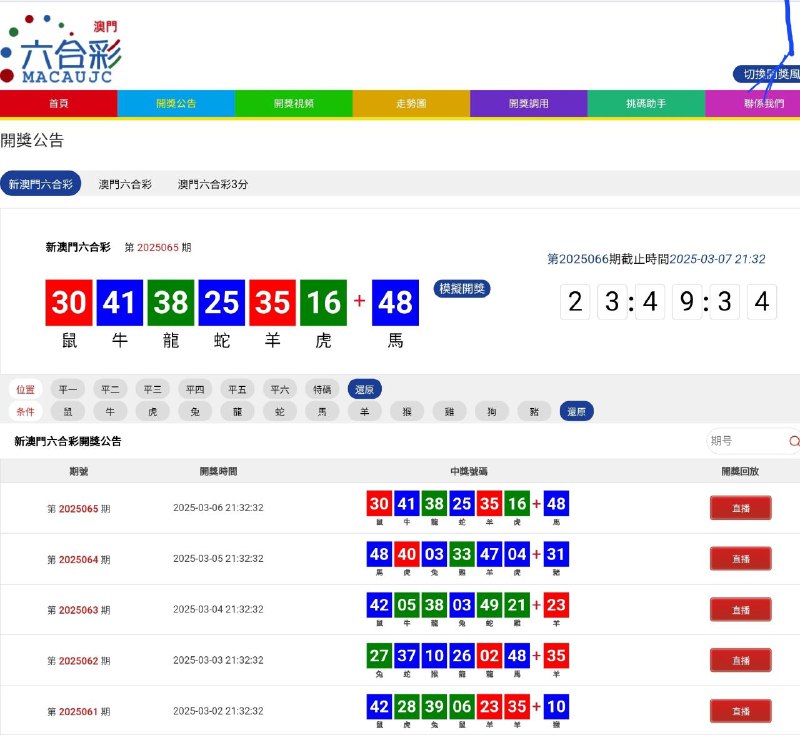800x735 pixels.
Task: Click special number 31 in draw 2025064 row
Action: coord(556,554)
